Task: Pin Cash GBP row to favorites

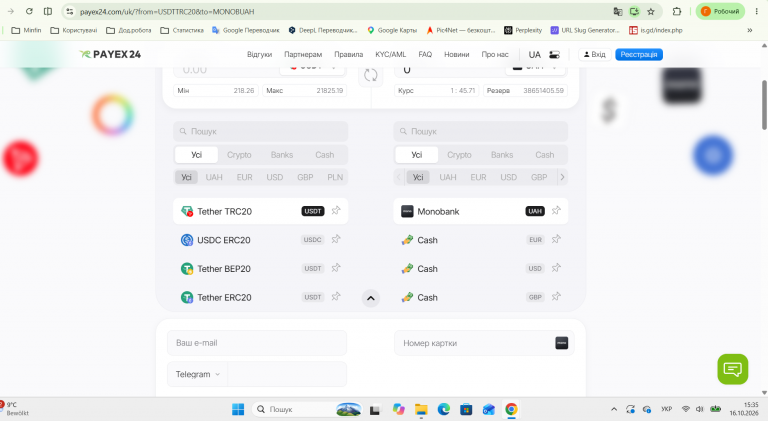Action: 556,297
